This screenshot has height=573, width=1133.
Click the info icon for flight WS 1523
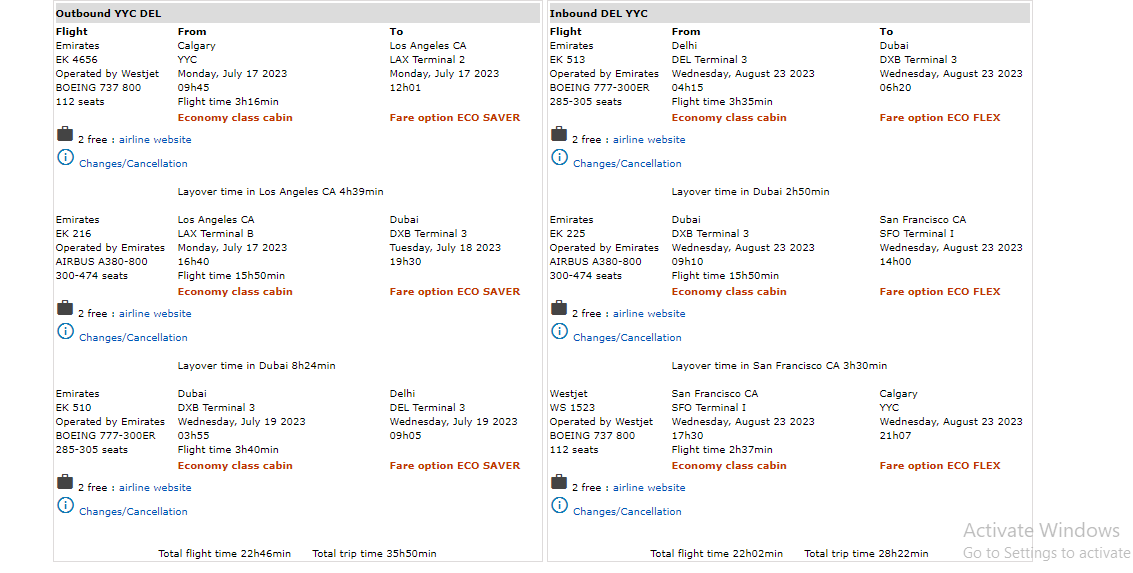point(559,506)
